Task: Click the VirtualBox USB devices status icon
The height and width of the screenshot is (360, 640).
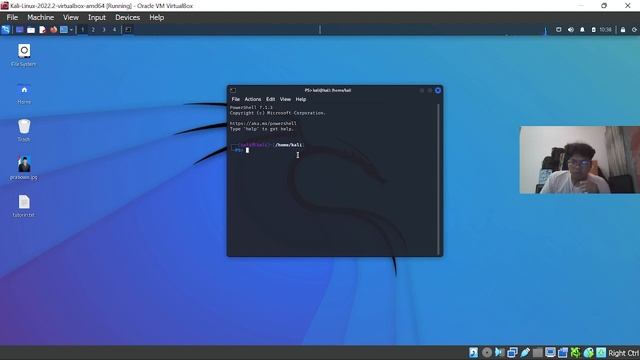Action: point(525,353)
